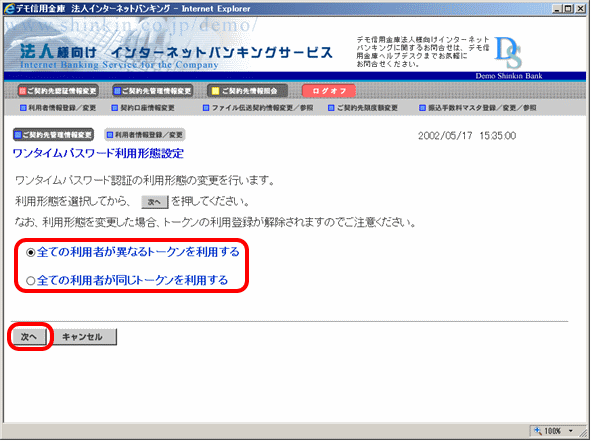Maximize the Internet Explorer window
Image resolution: width=591 pixels, height=441 pixels.
point(568,8)
